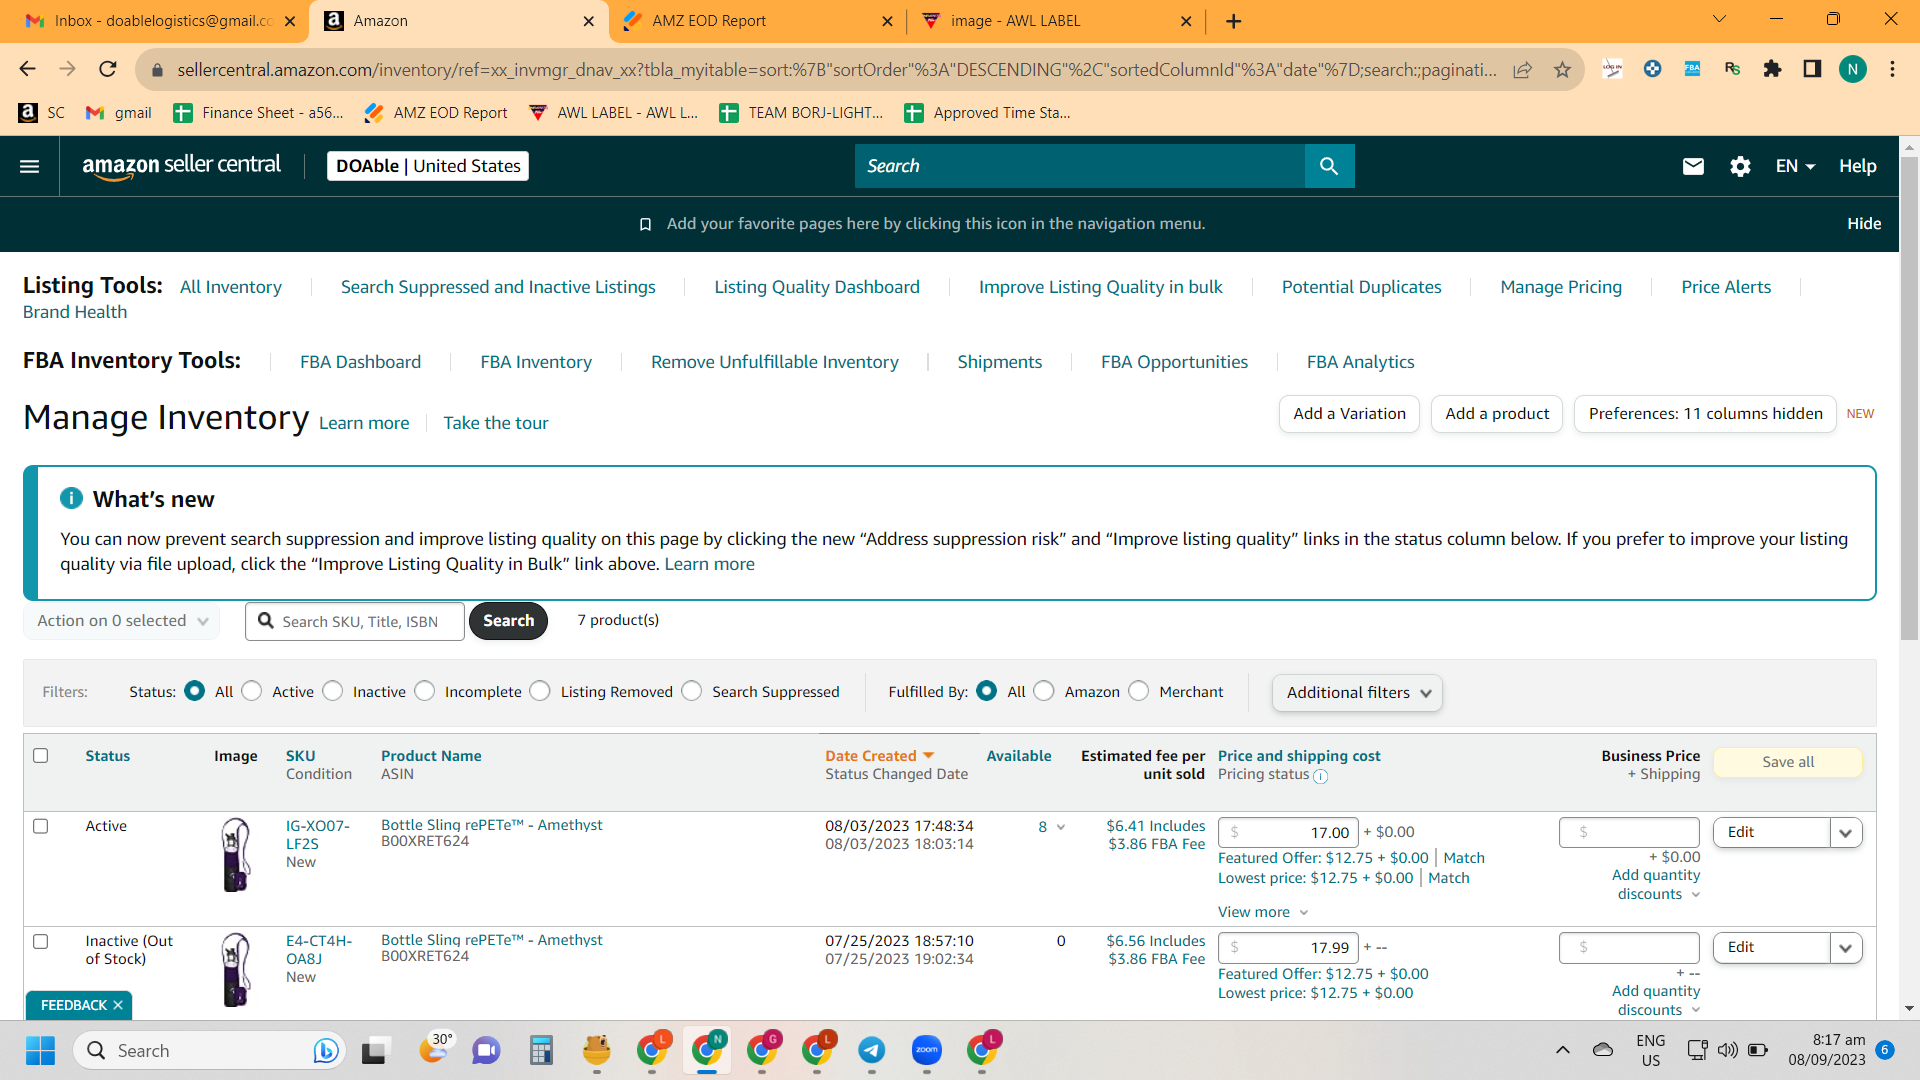Click the page vertical scrollbar
This screenshot has width=1920, height=1080.
pos(1909,400)
